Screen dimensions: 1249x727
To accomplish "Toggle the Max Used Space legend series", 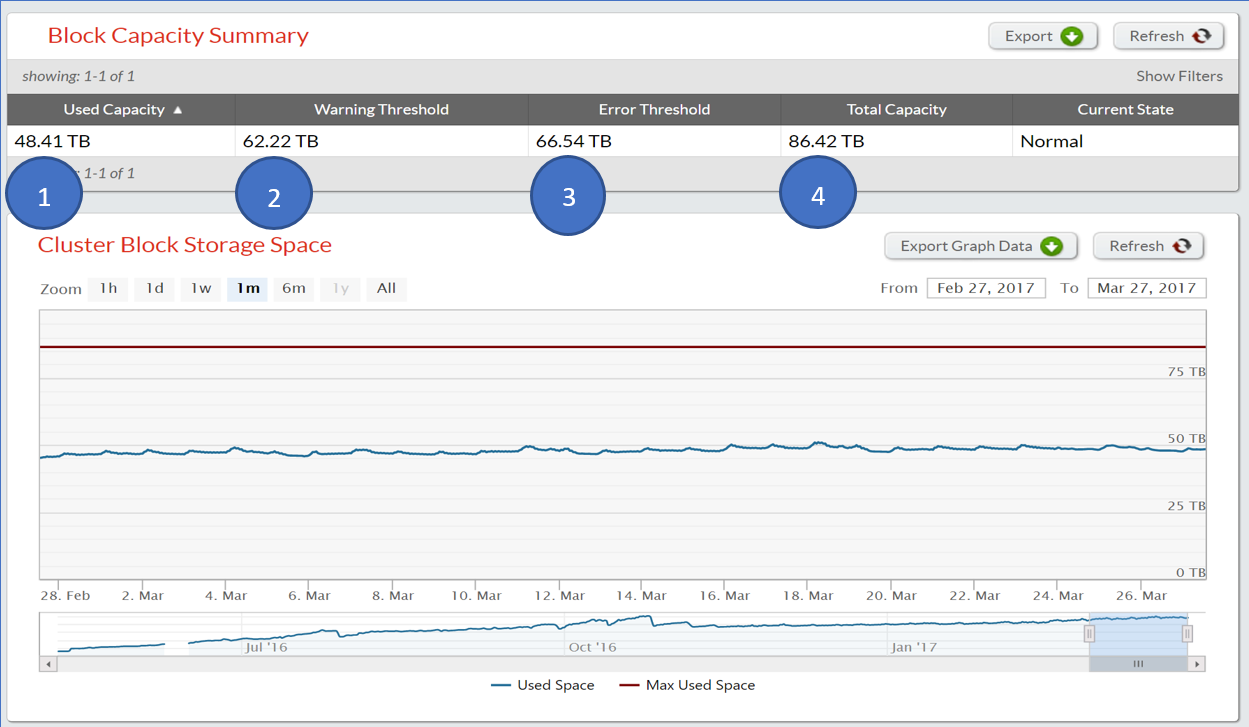I will [687, 685].
